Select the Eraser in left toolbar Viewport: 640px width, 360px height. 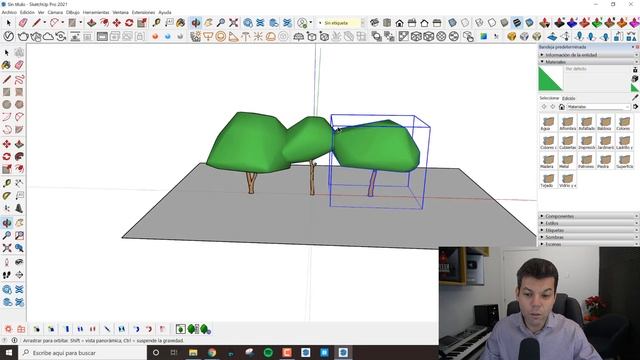tap(19, 65)
